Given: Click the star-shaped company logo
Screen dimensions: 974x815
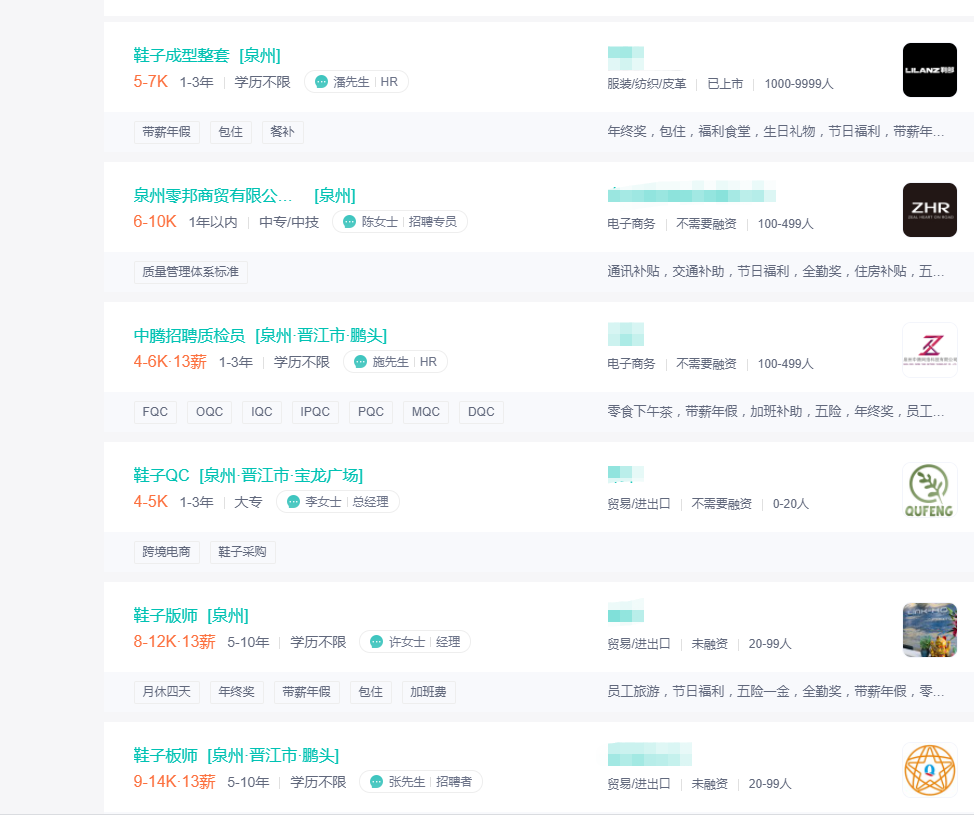Looking at the screenshot, I should point(929,770).
